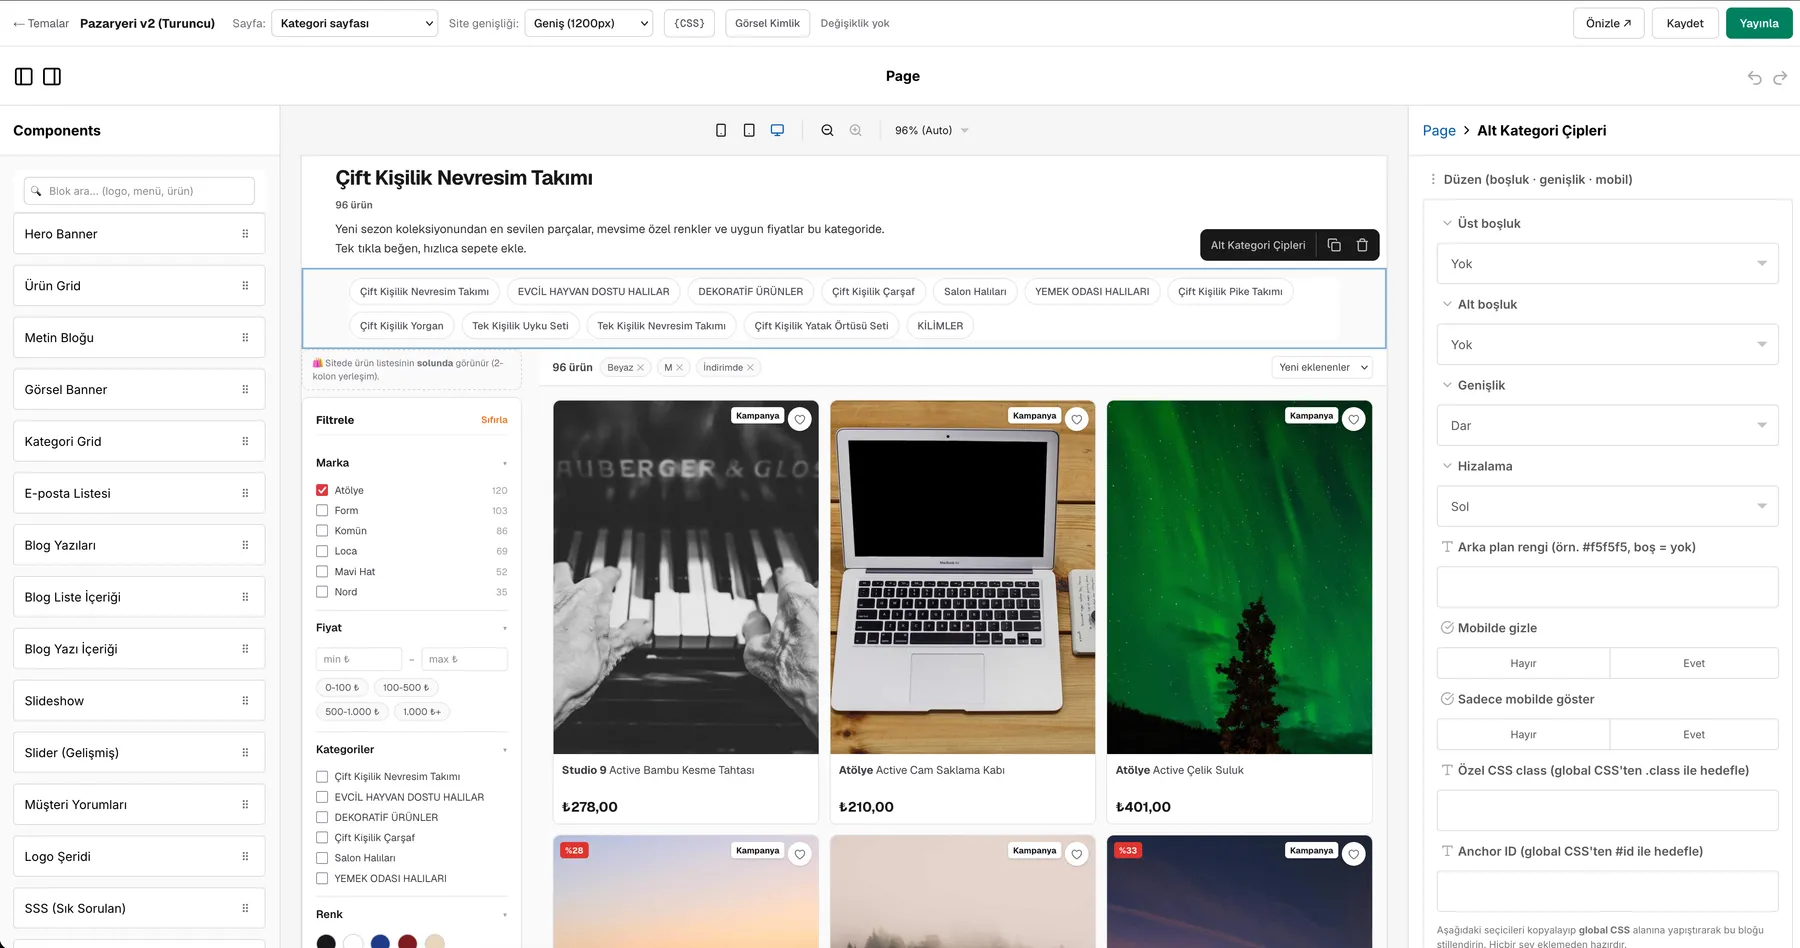This screenshot has height=948, width=1800.
Task: Reset filters with Sıfırla link
Action: (x=494, y=421)
